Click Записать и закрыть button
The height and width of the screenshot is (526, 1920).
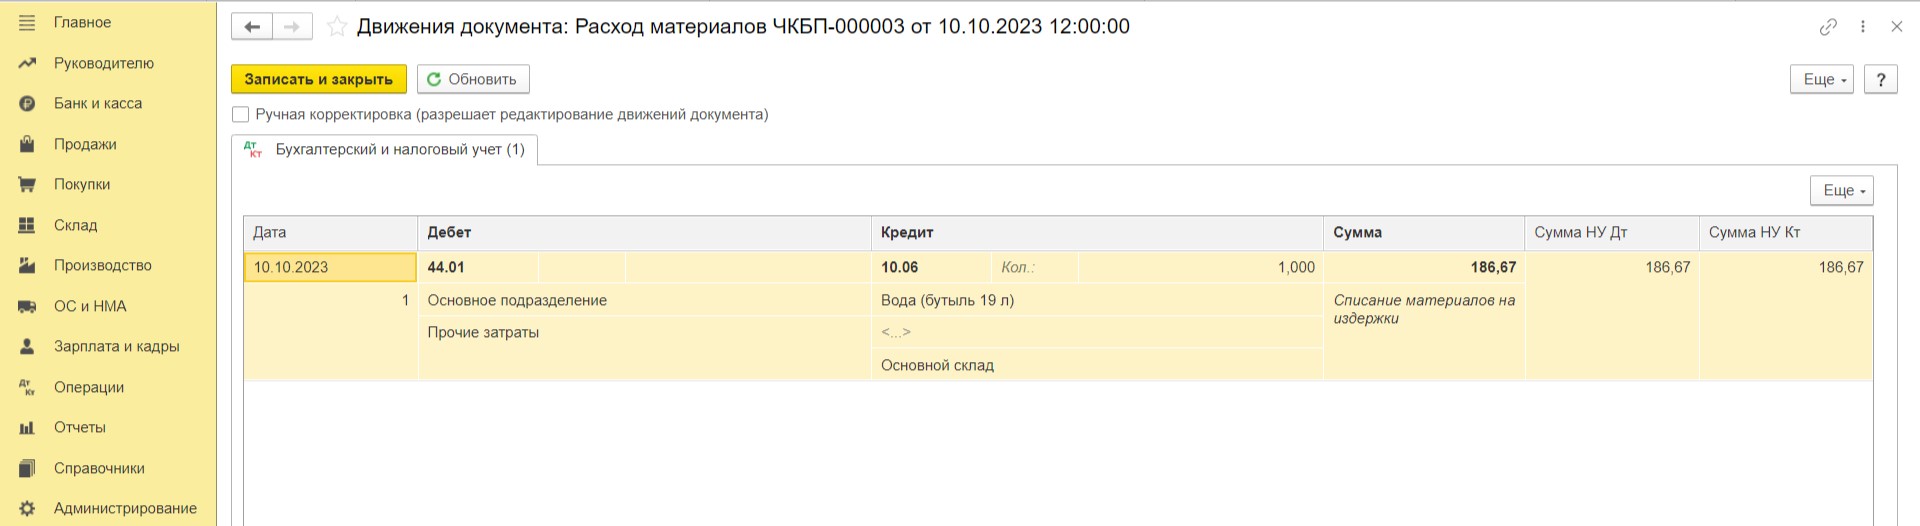[319, 79]
